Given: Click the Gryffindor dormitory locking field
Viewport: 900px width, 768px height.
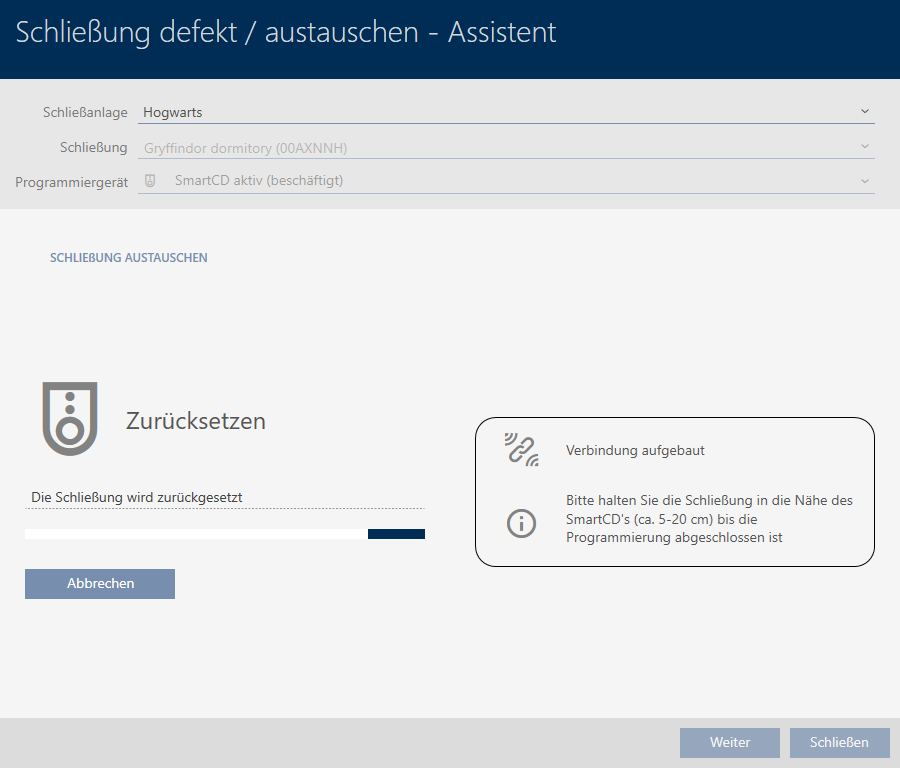Looking at the screenshot, I should click(490, 148).
